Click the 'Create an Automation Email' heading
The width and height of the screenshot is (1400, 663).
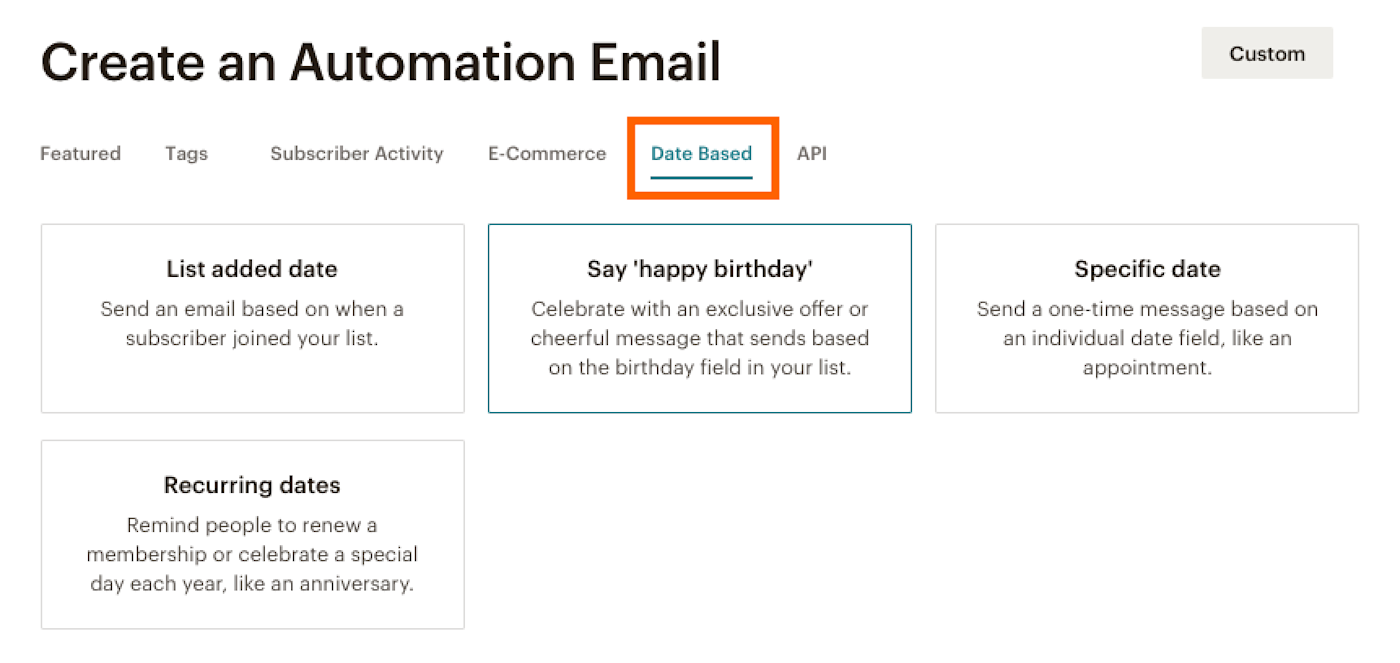tap(380, 62)
